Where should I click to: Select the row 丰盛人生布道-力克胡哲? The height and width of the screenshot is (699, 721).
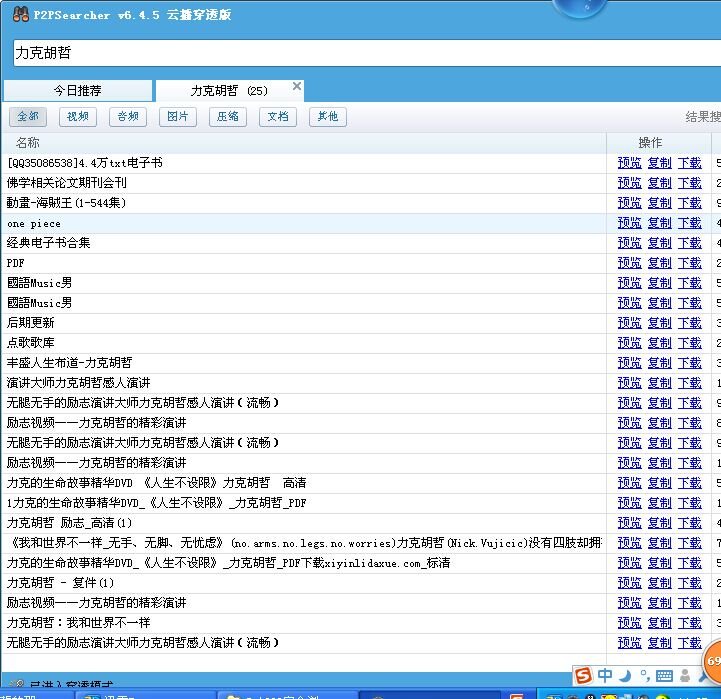pos(303,363)
